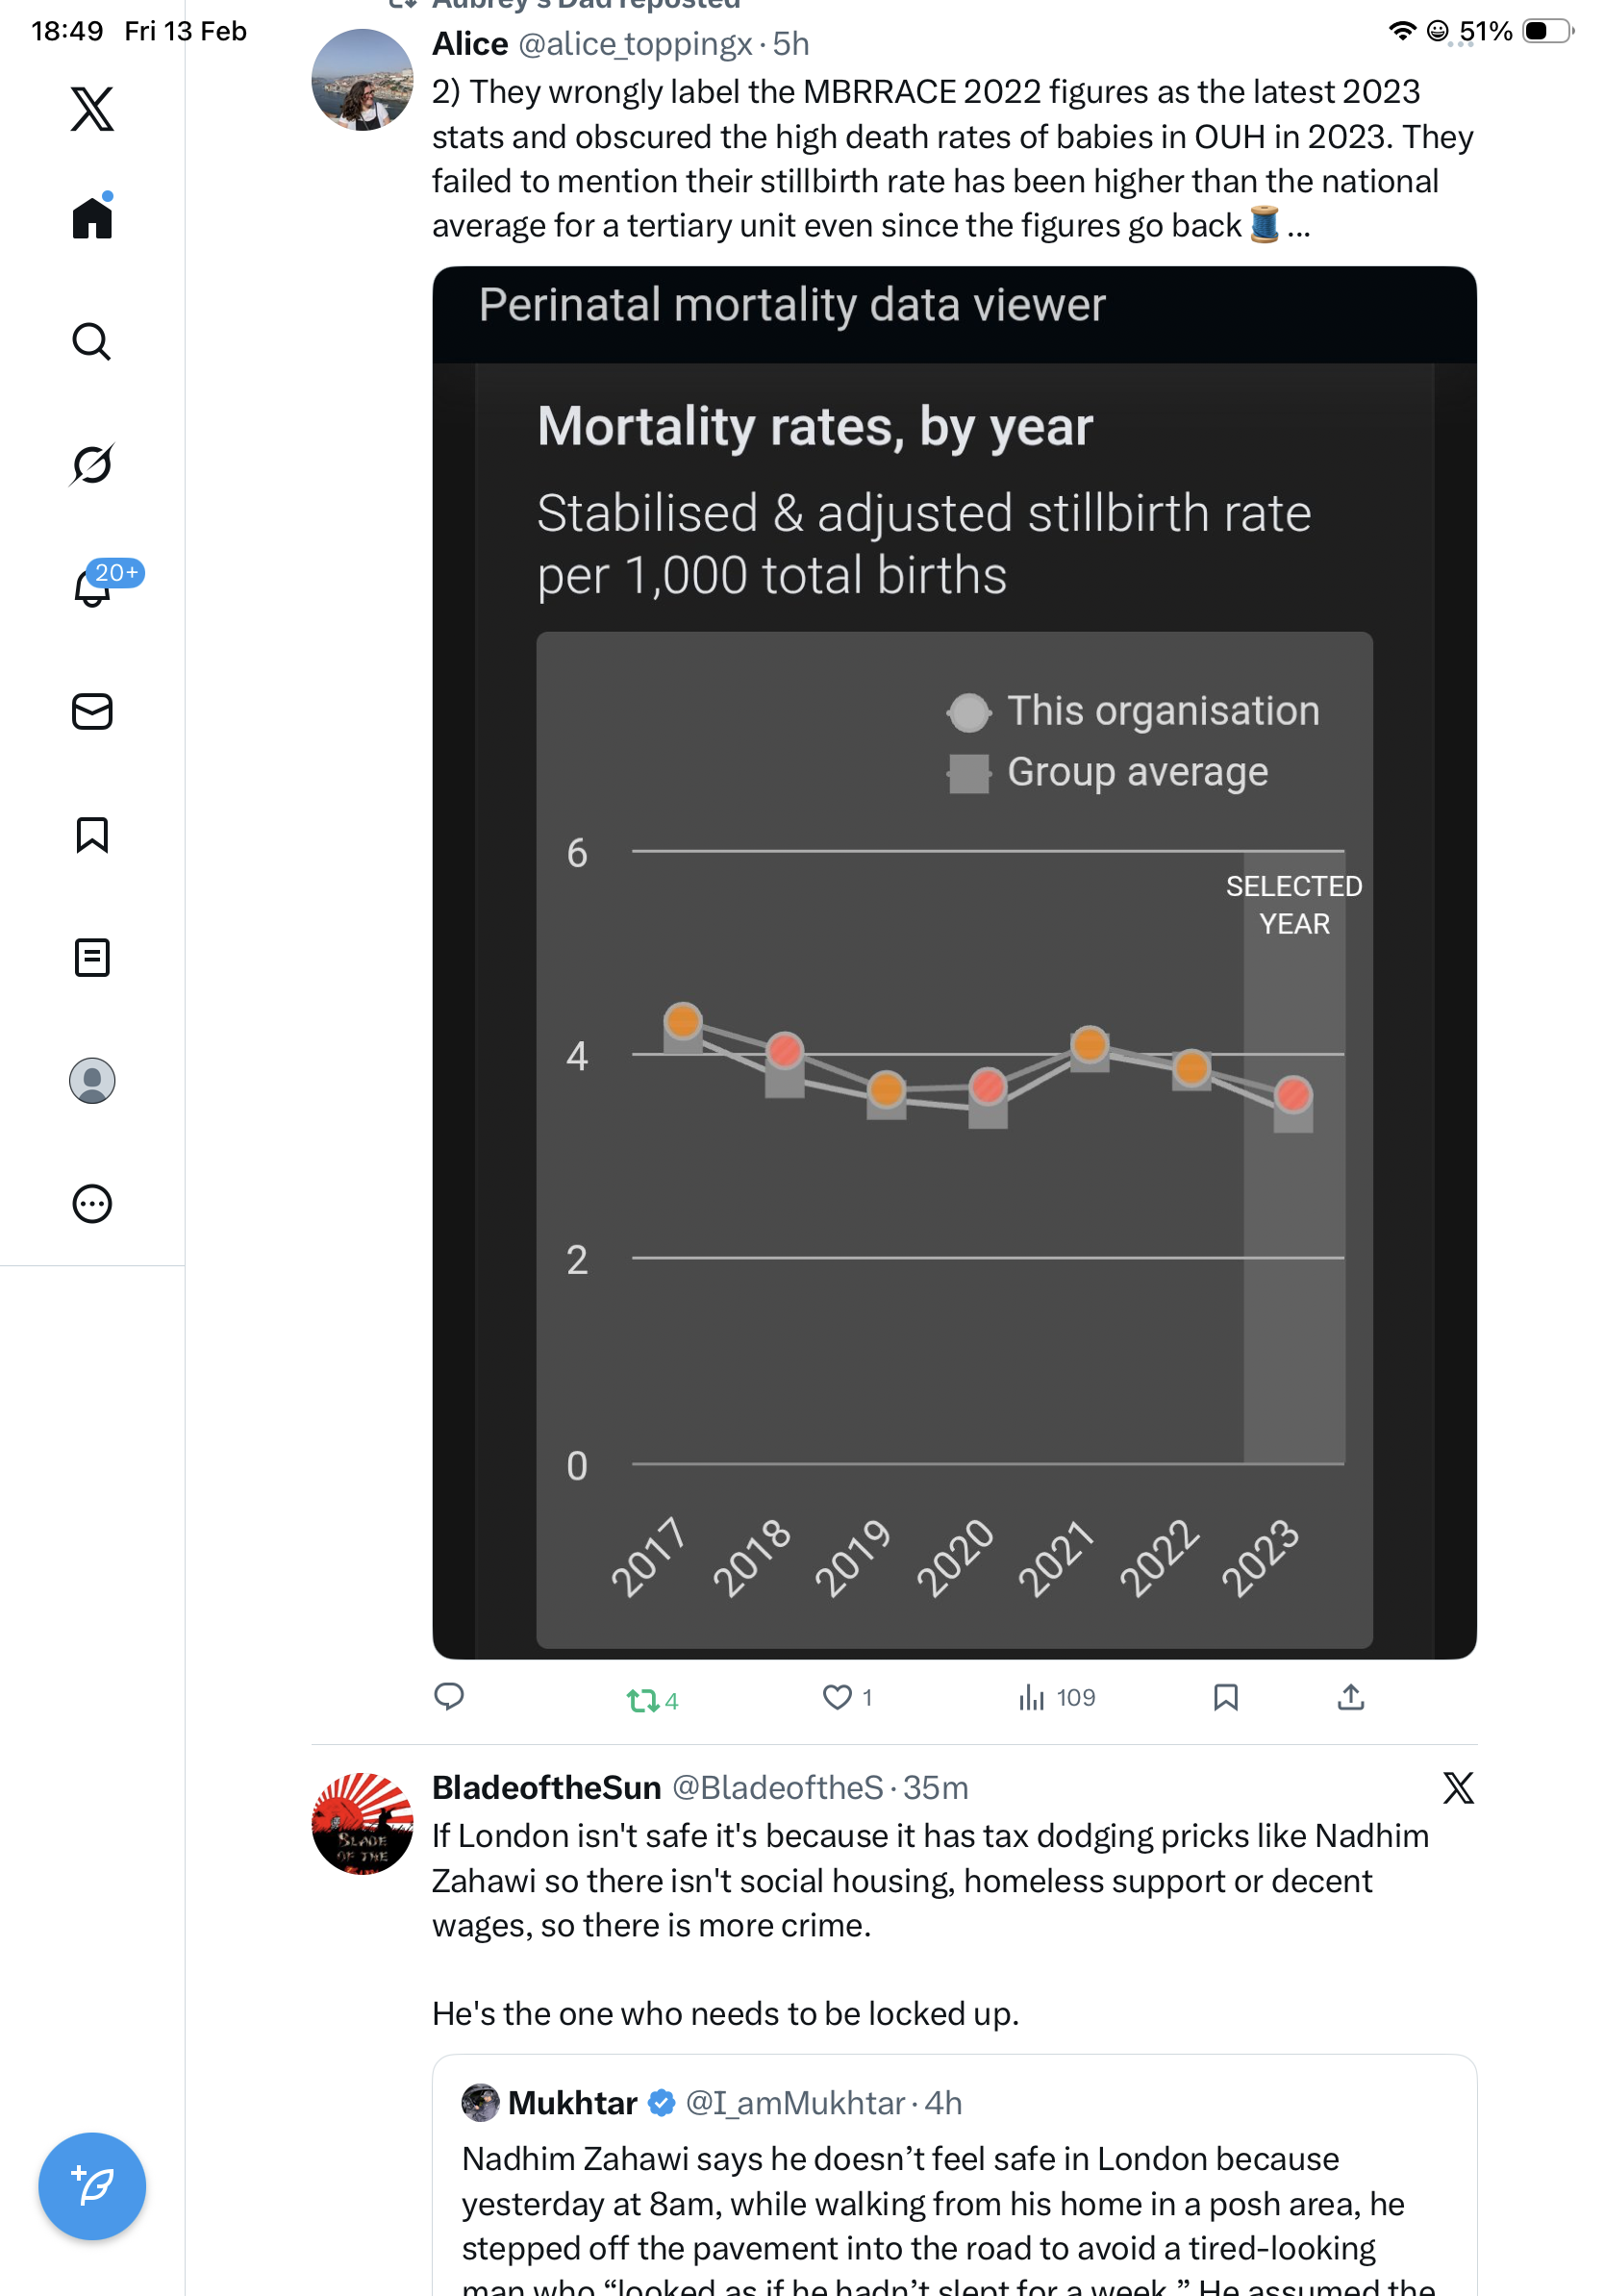This screenshot has width=1604, height=2296.
Task: Open Grok actions on BladeoftheSun's post
Action: point(1457,1787)
